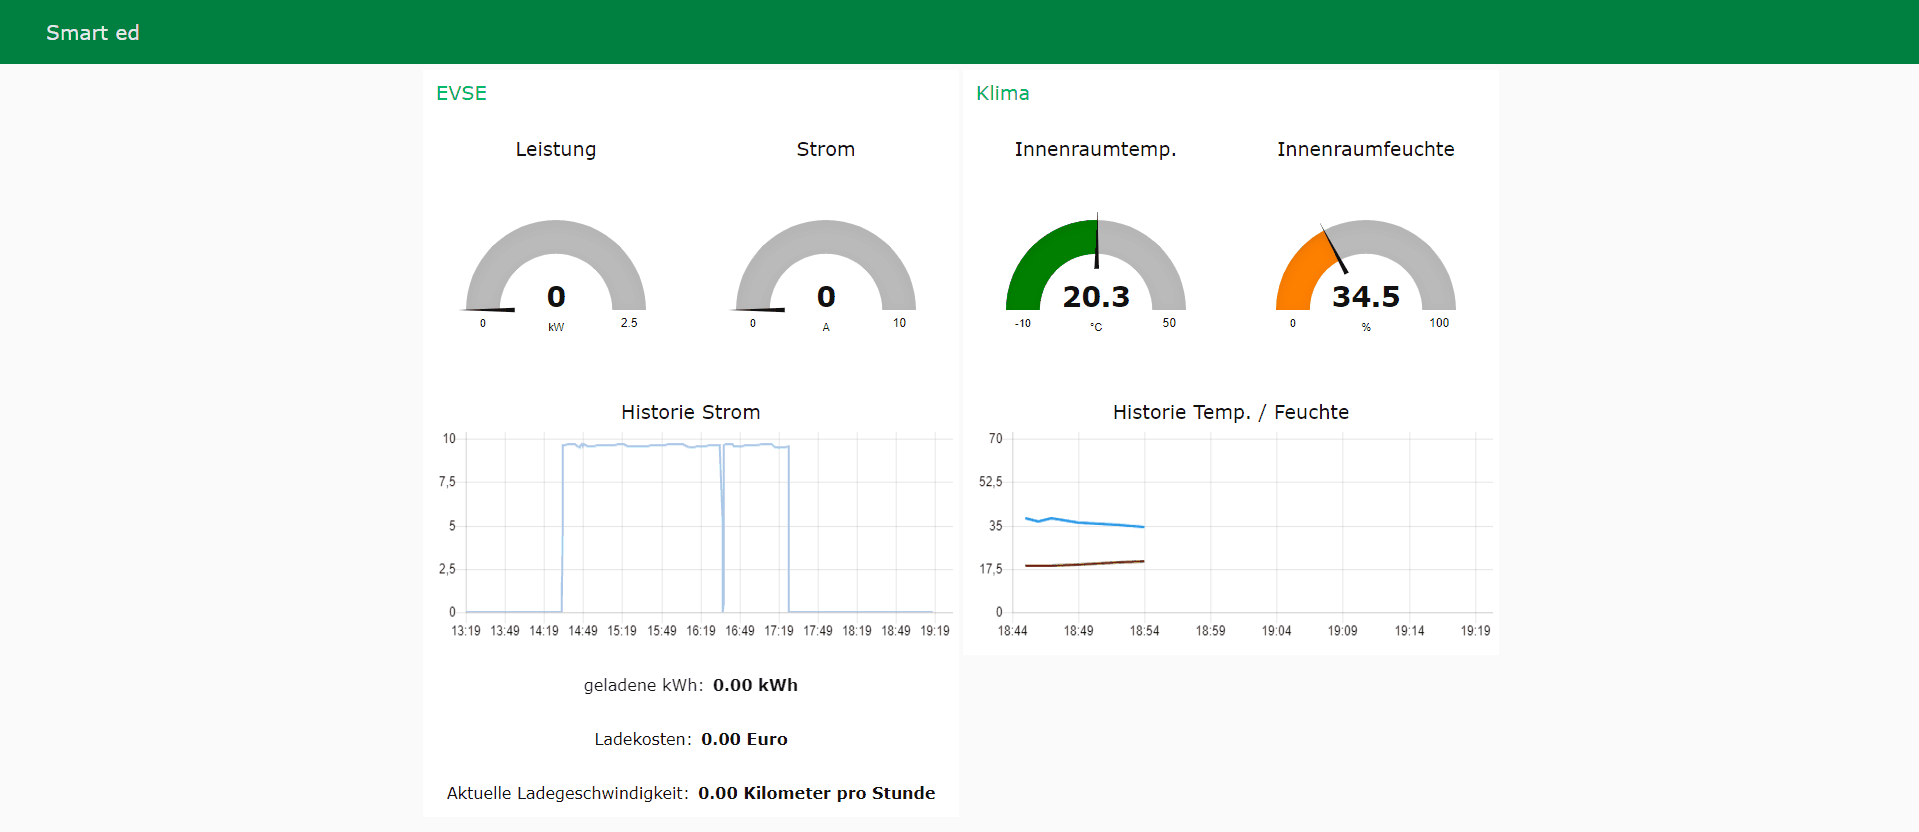Click the 19:19 label on Strom chart
1919x832 pixels.
pos(935,631)
